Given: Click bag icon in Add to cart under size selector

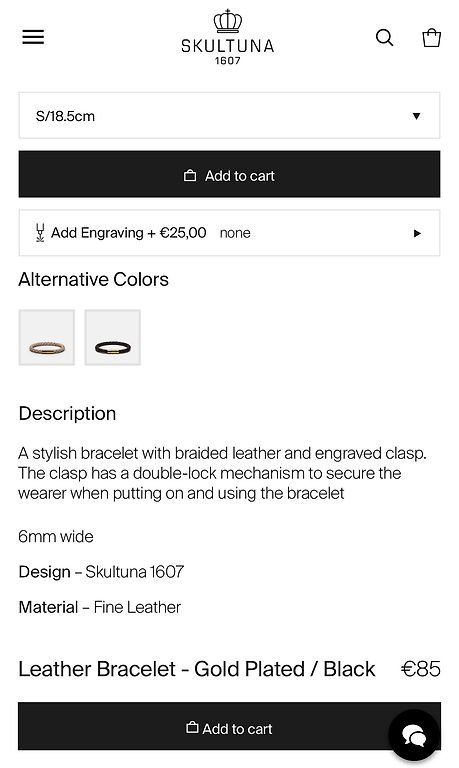Looking at the screenshot, I should 190,175.
